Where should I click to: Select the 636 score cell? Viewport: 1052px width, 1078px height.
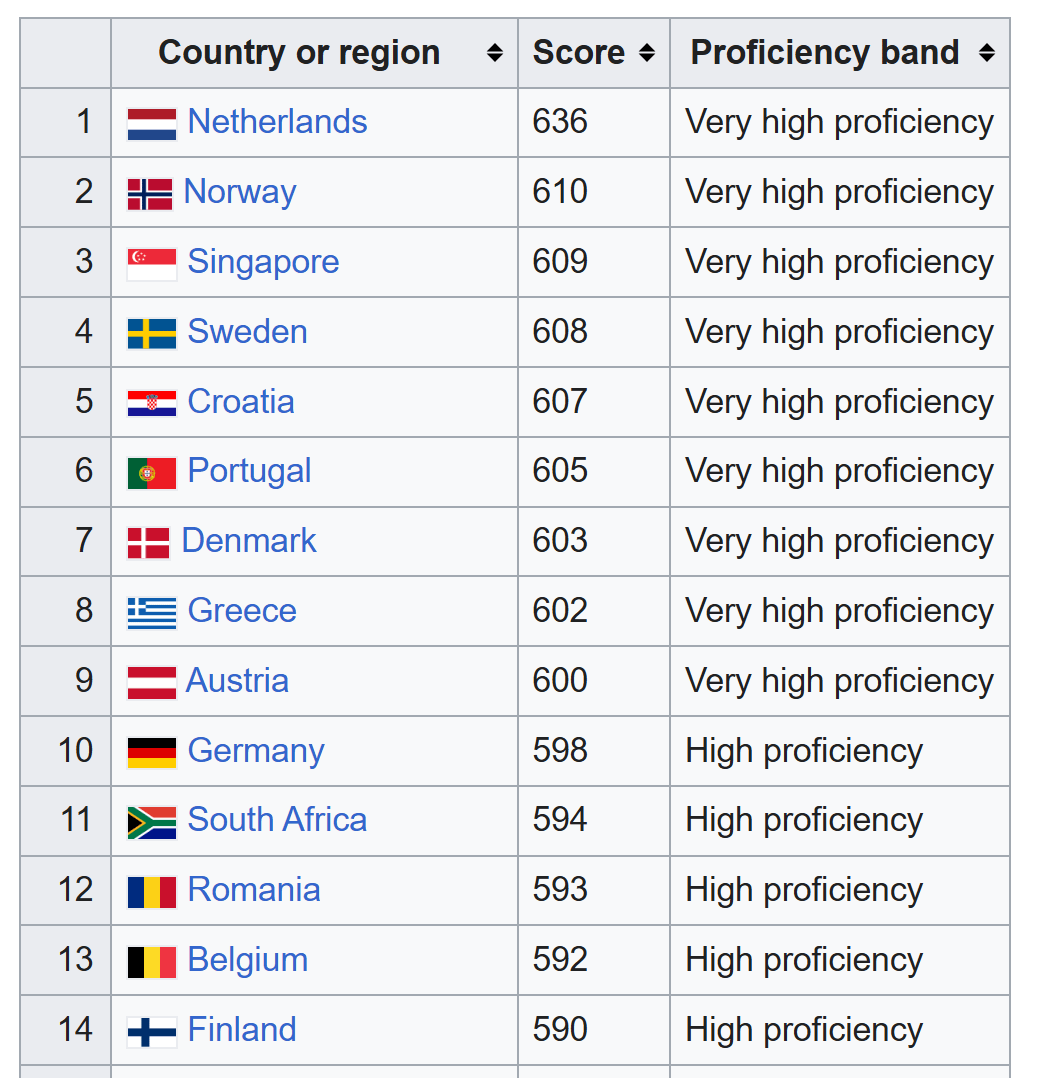pyautogui.click(x=560, y=122)
